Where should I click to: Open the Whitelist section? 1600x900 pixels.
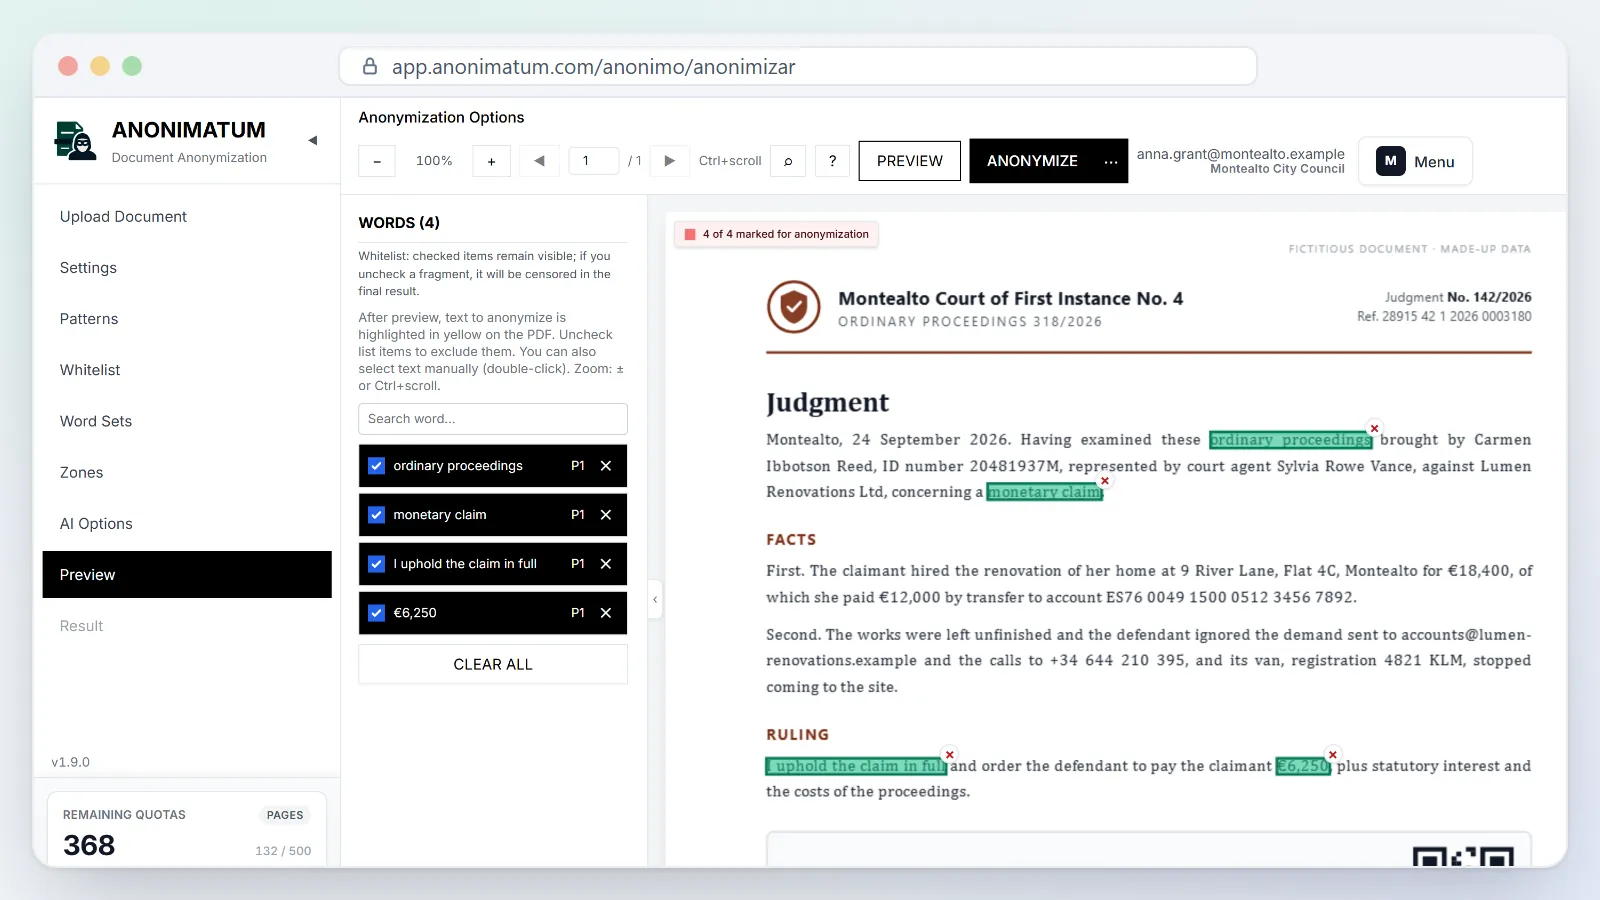tap(187, 370)
